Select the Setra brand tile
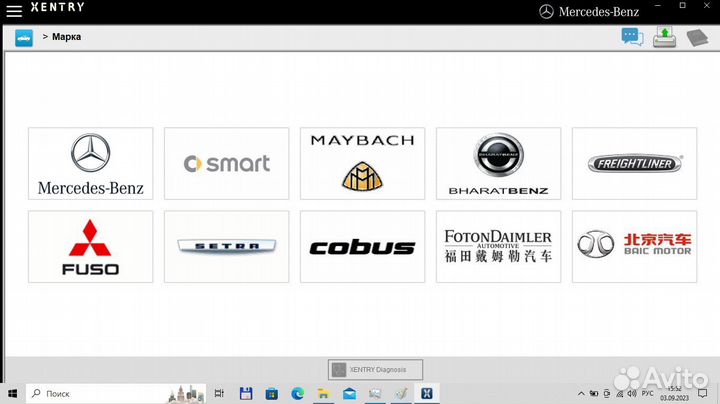Viewport: 720px width, 404px height. tap(226, 246)
